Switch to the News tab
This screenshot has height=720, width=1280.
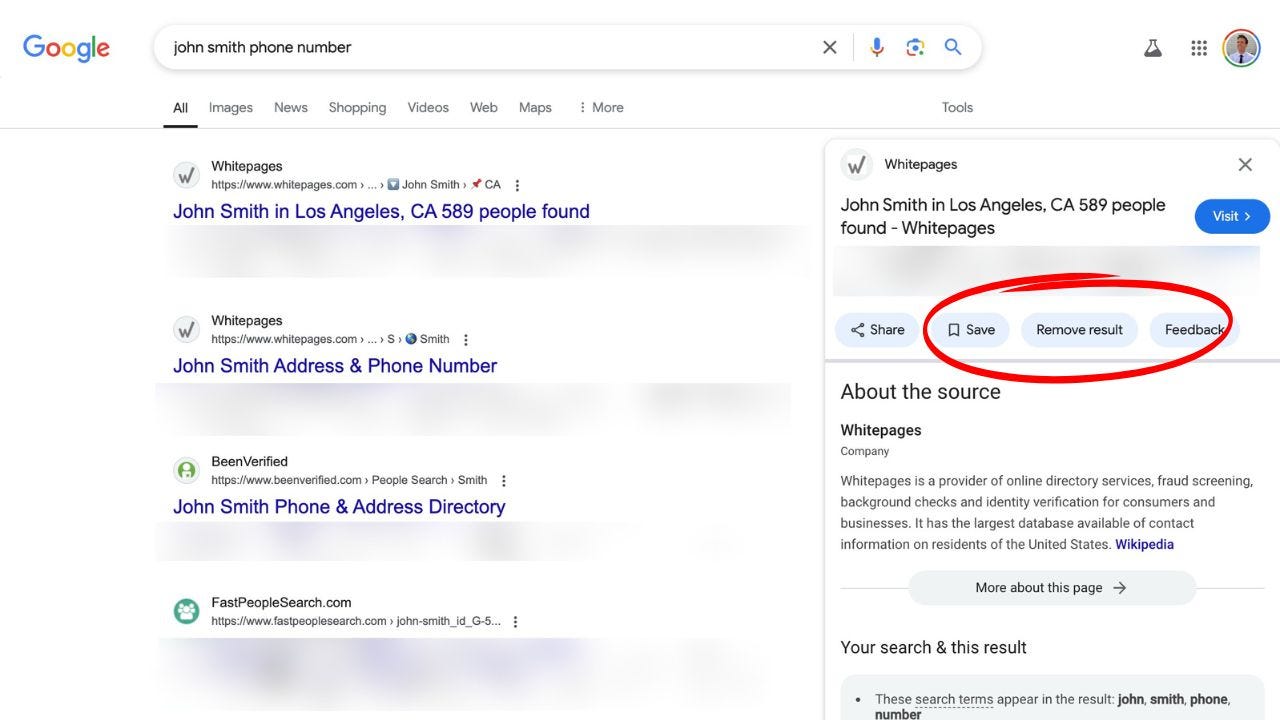click(x=291, y=107)
